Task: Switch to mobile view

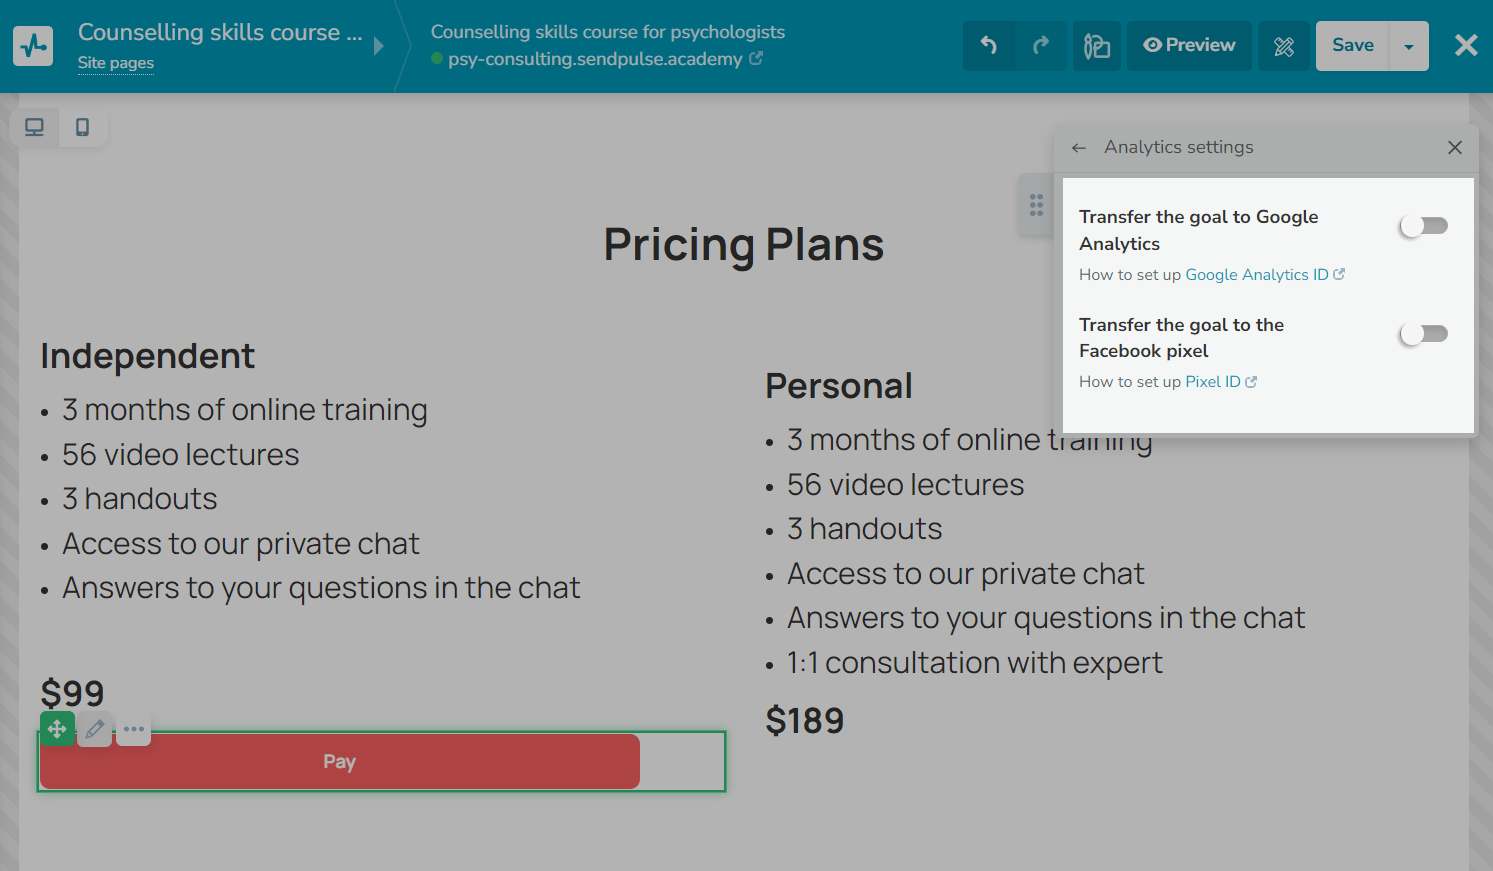Action: [83, 127]
